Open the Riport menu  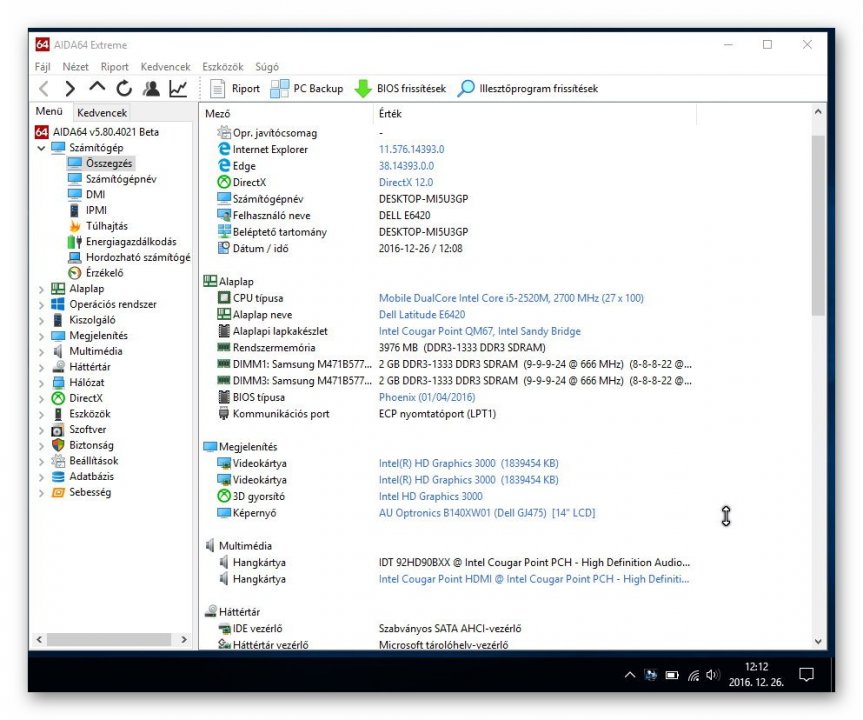click(x=114, y=67)
